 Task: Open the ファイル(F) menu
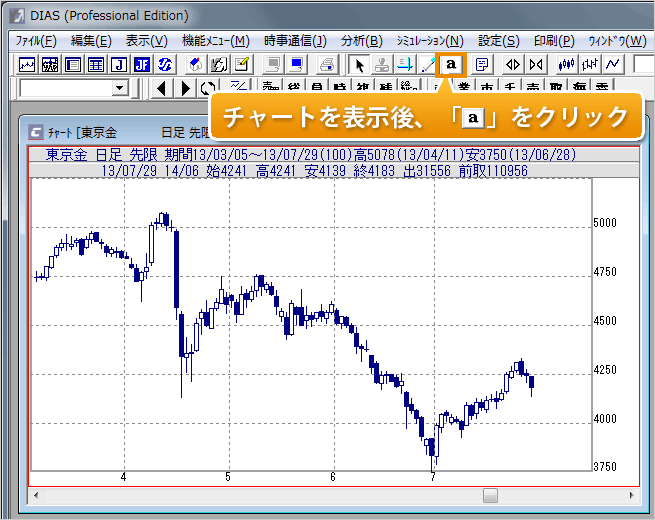[x=37, y=41]
